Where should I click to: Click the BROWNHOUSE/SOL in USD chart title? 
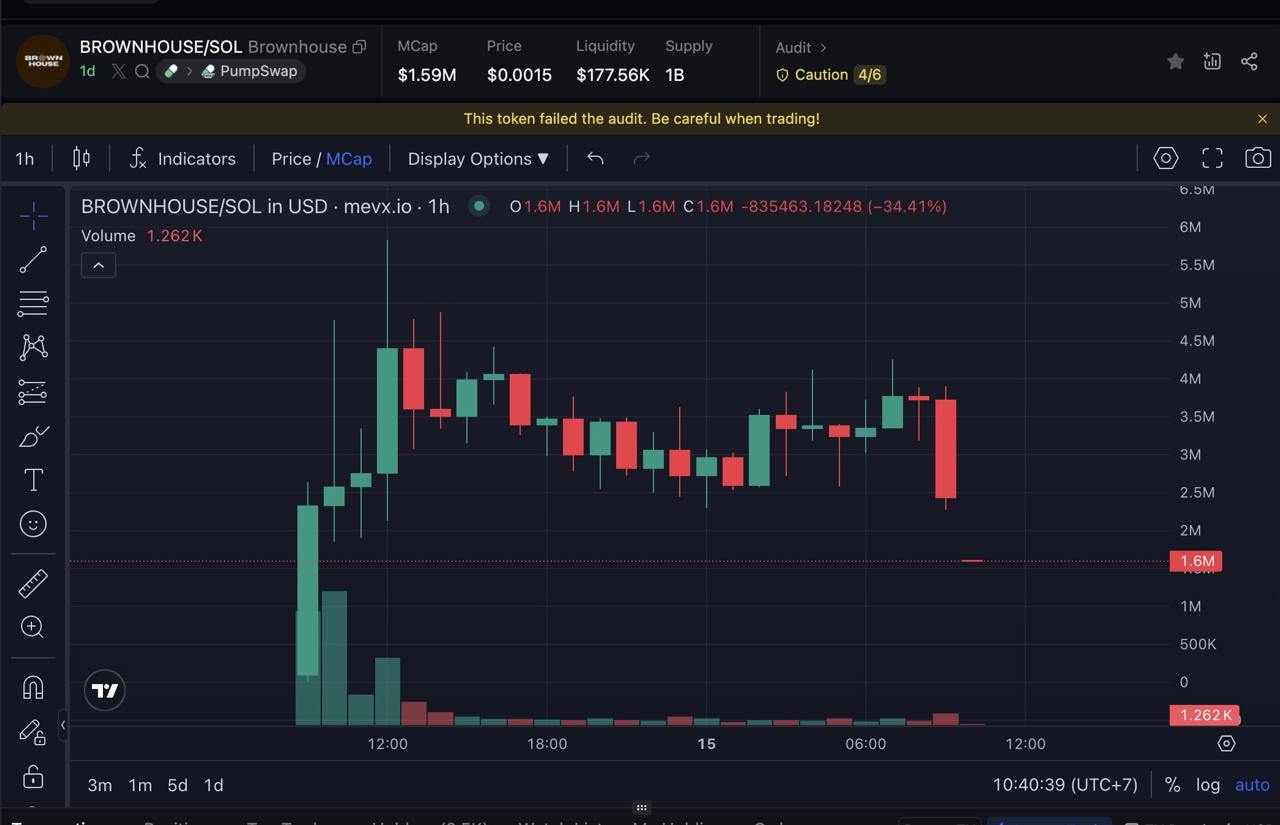[x=265, y=206]
